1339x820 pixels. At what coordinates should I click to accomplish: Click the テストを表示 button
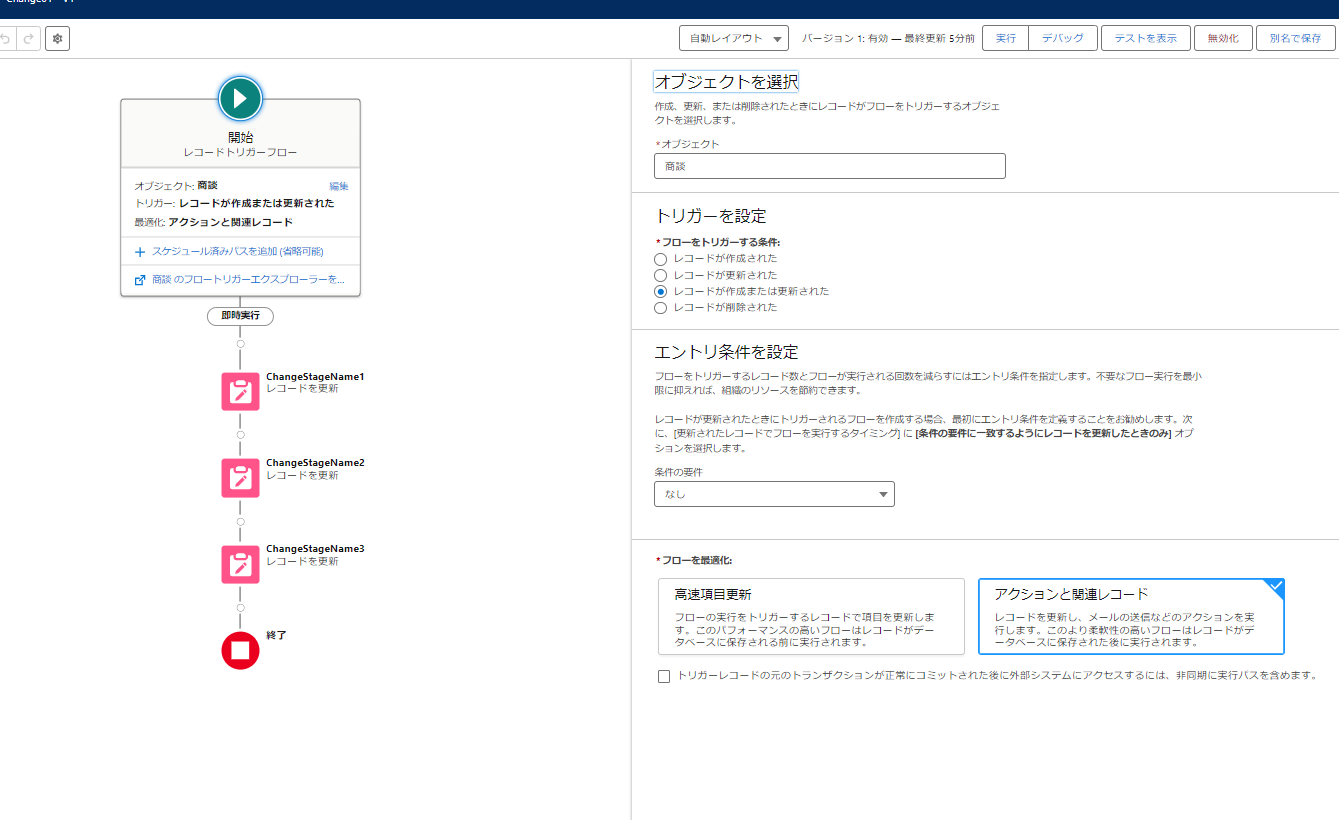click(1146, 38)
